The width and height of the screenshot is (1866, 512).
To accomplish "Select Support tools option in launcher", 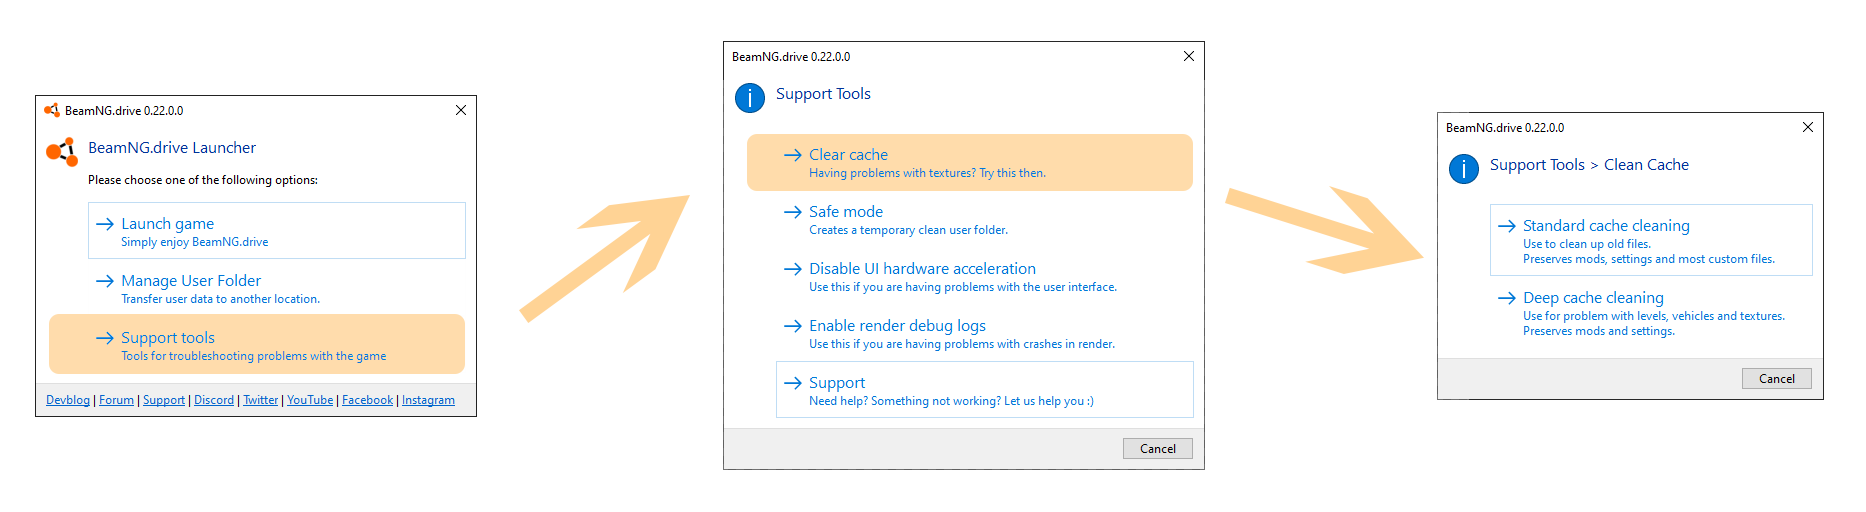I will tap(257, 344).
